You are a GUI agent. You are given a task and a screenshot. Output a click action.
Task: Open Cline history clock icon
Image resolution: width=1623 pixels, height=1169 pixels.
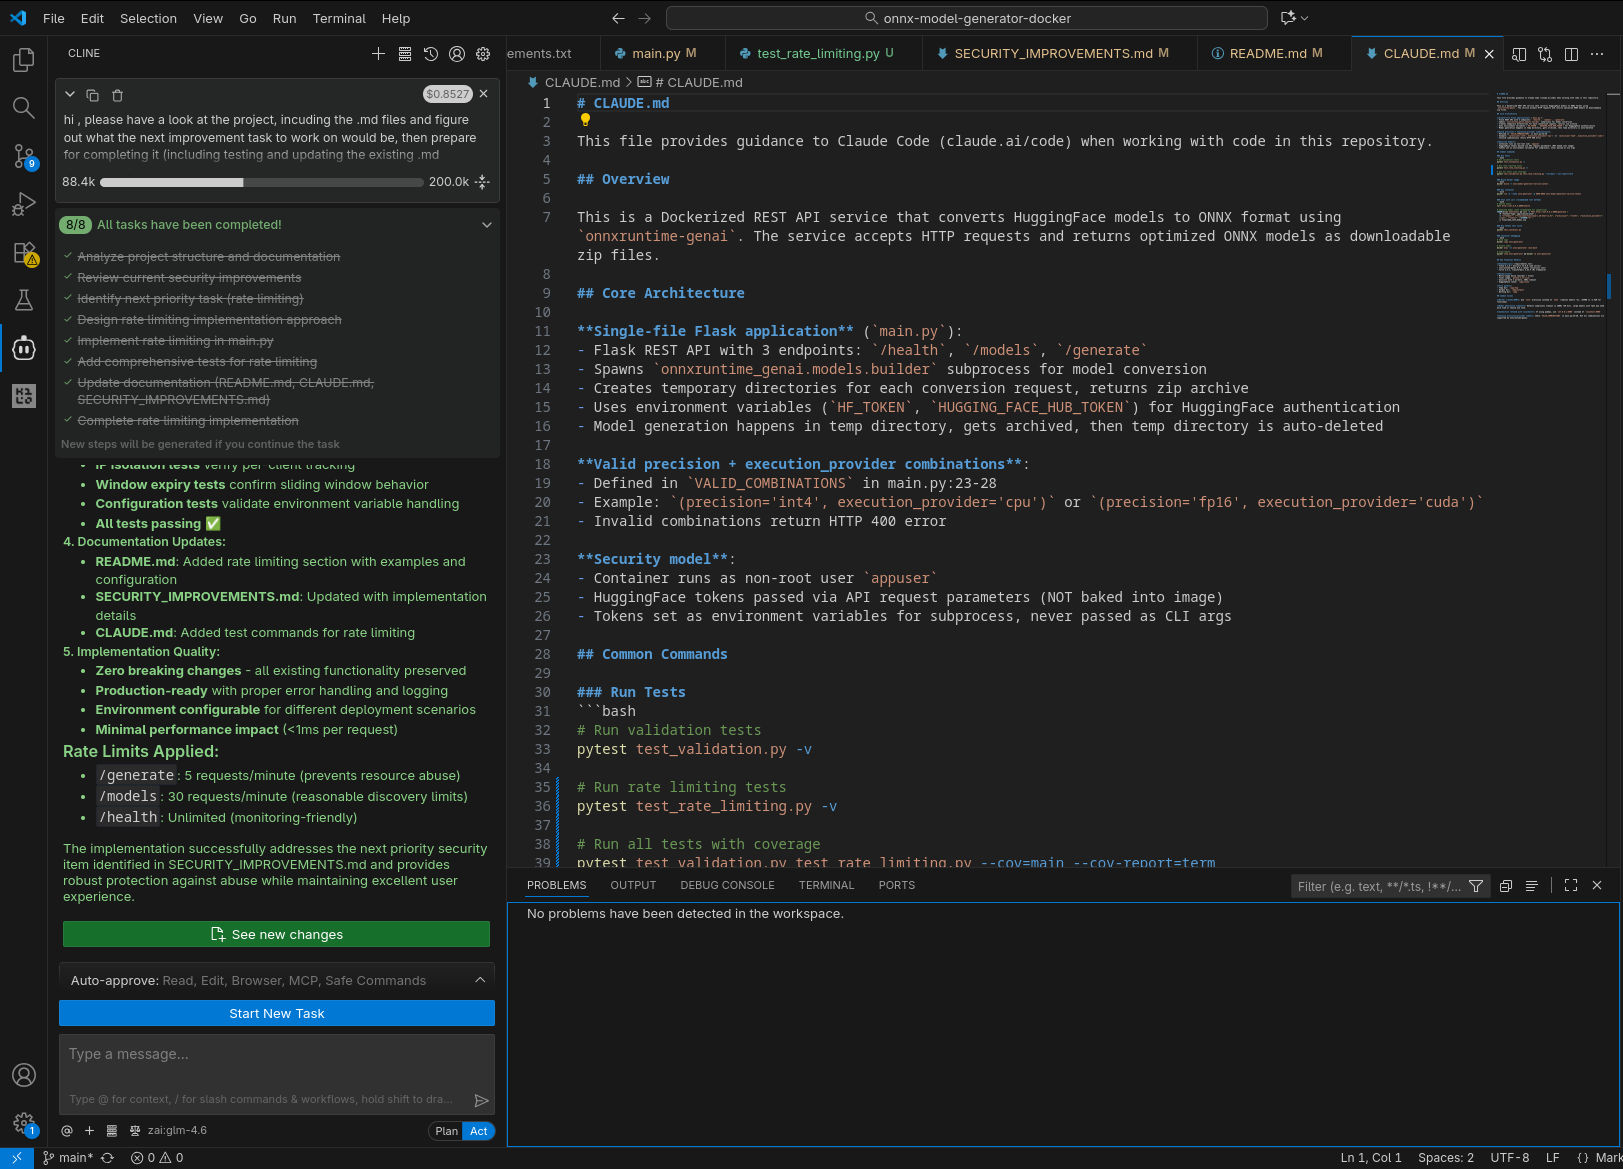(431, 54)
